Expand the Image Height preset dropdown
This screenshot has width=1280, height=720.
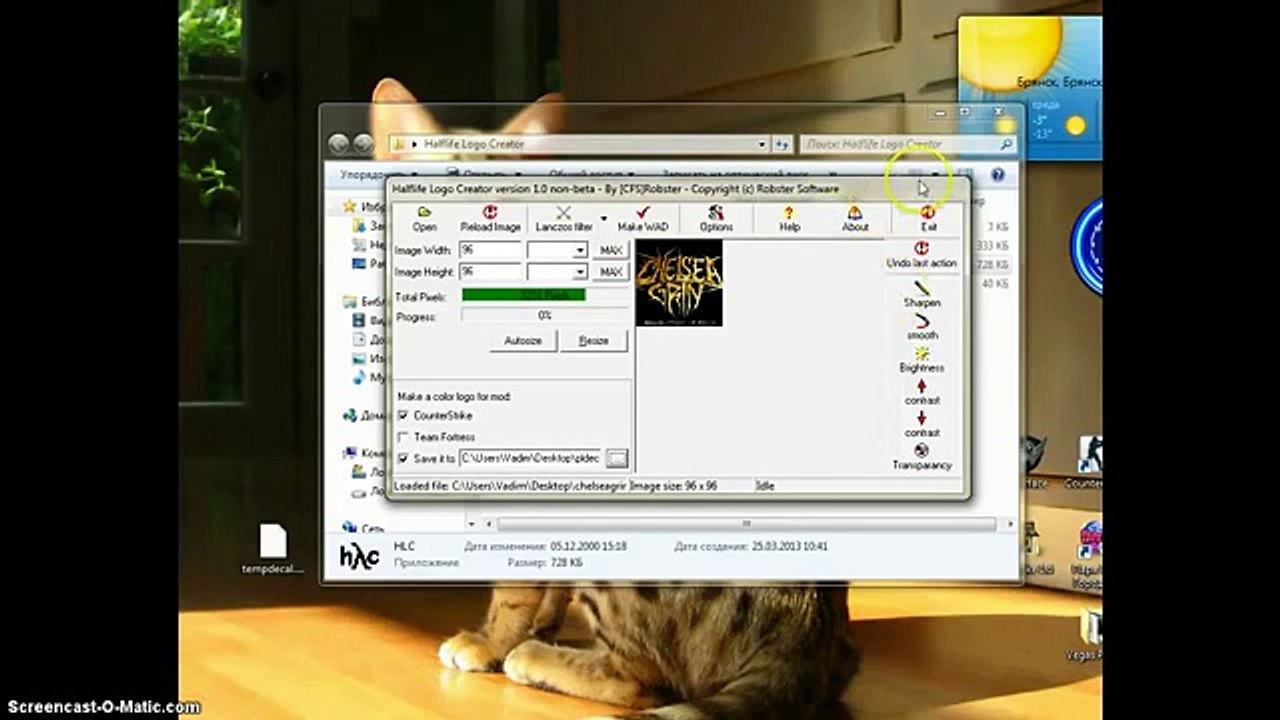[x=580, y=272]
